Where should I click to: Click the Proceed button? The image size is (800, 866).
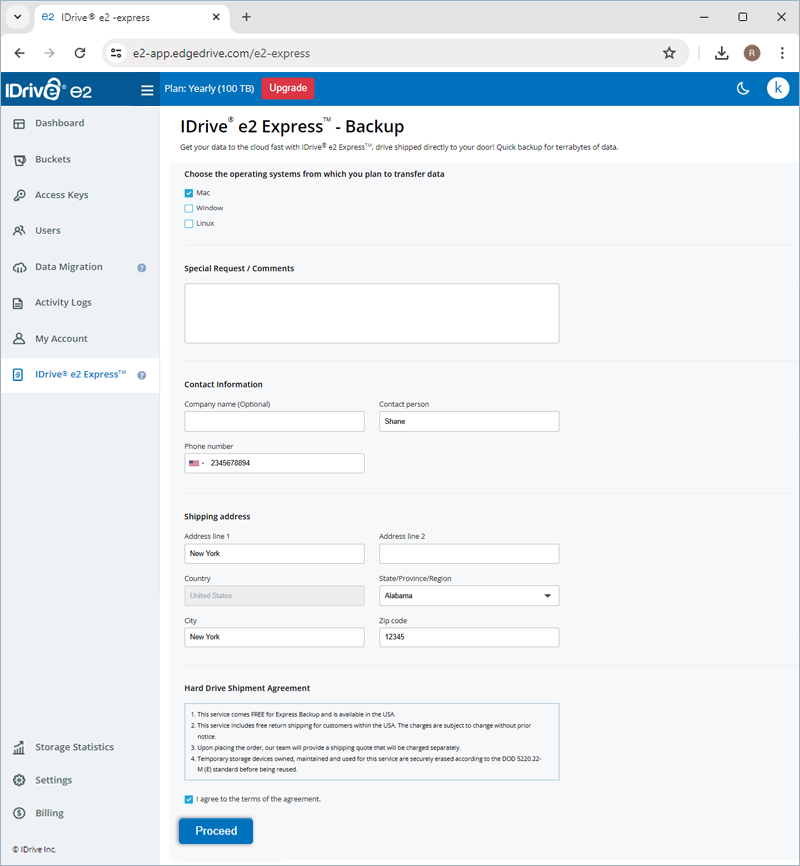click(x=216, y=831)
